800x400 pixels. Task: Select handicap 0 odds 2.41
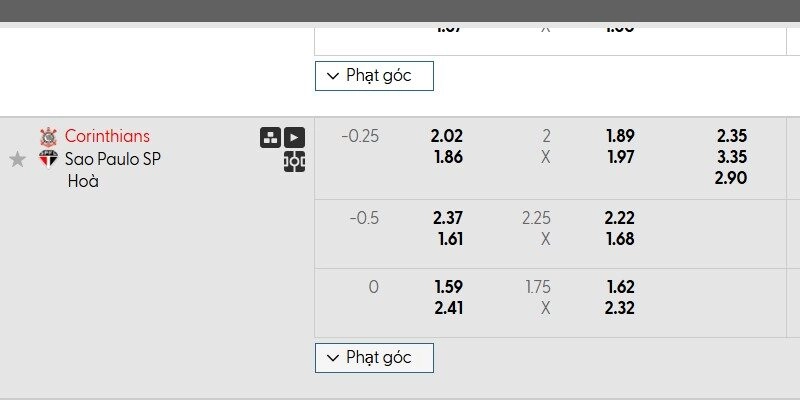point(447,308)
